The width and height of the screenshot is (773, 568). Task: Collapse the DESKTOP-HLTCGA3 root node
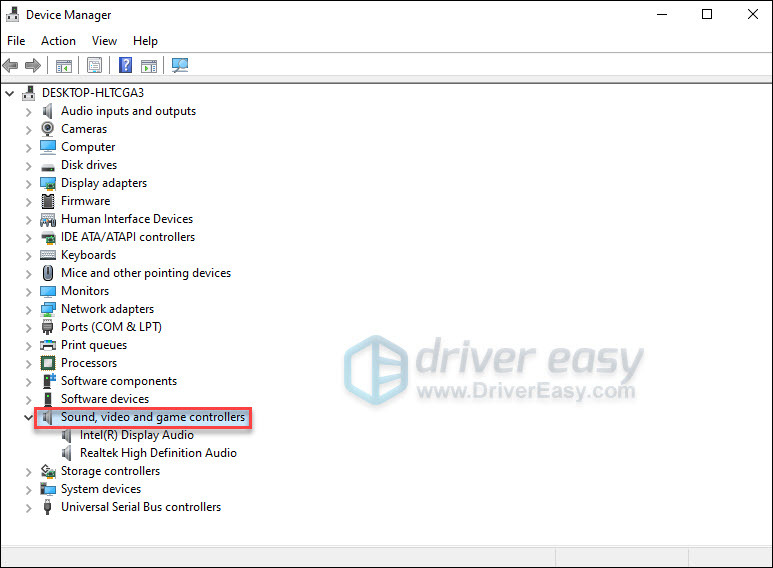point(10,93)
